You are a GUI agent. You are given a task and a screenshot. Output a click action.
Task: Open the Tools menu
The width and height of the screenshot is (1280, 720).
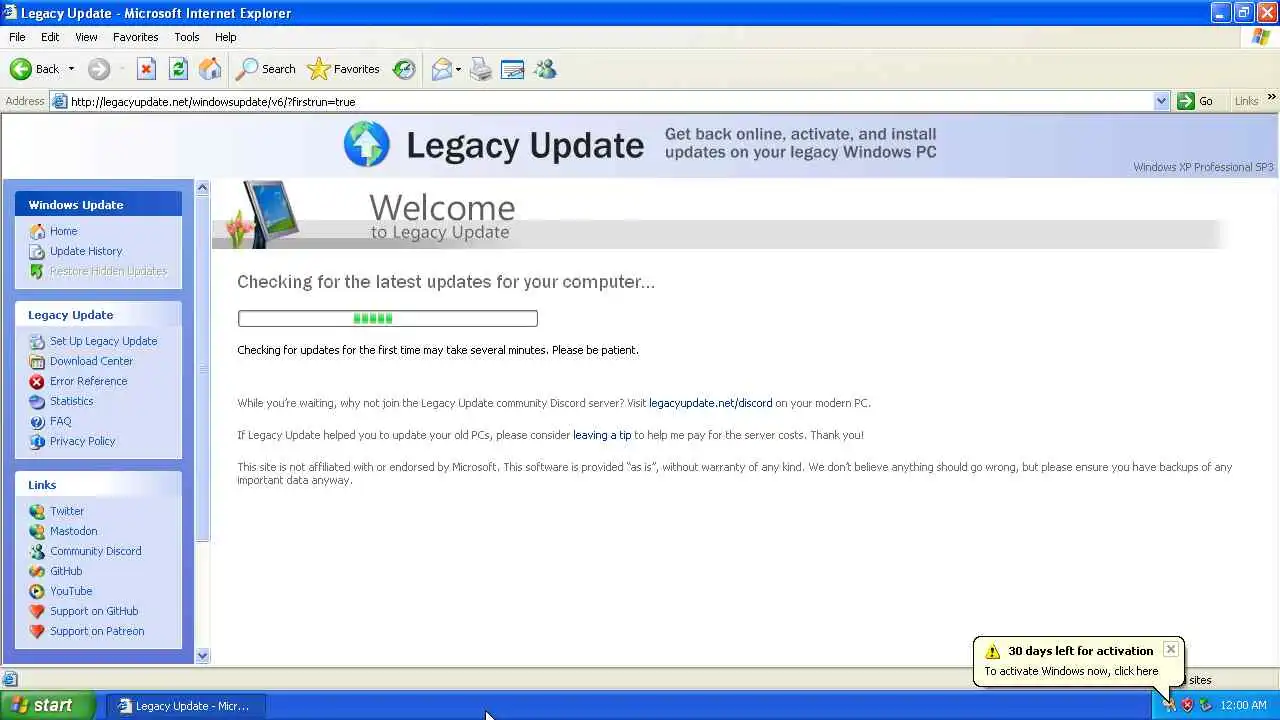186,37
